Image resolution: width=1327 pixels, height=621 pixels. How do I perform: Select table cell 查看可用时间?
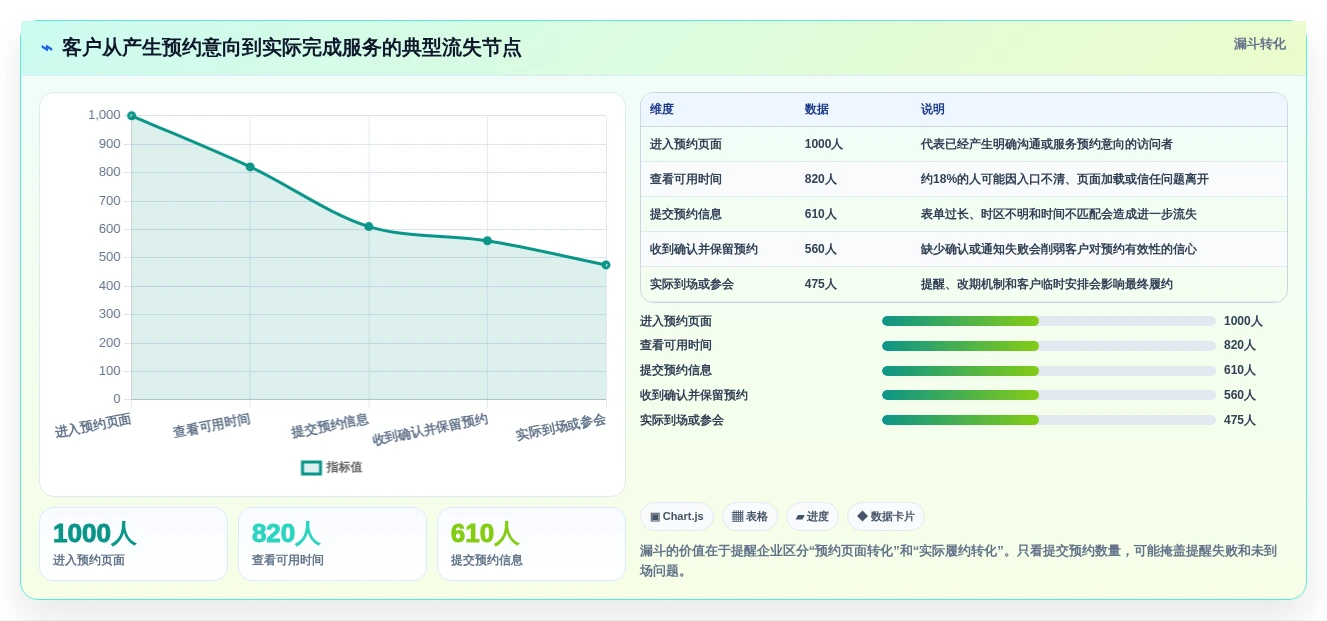[x=686, y=180]
